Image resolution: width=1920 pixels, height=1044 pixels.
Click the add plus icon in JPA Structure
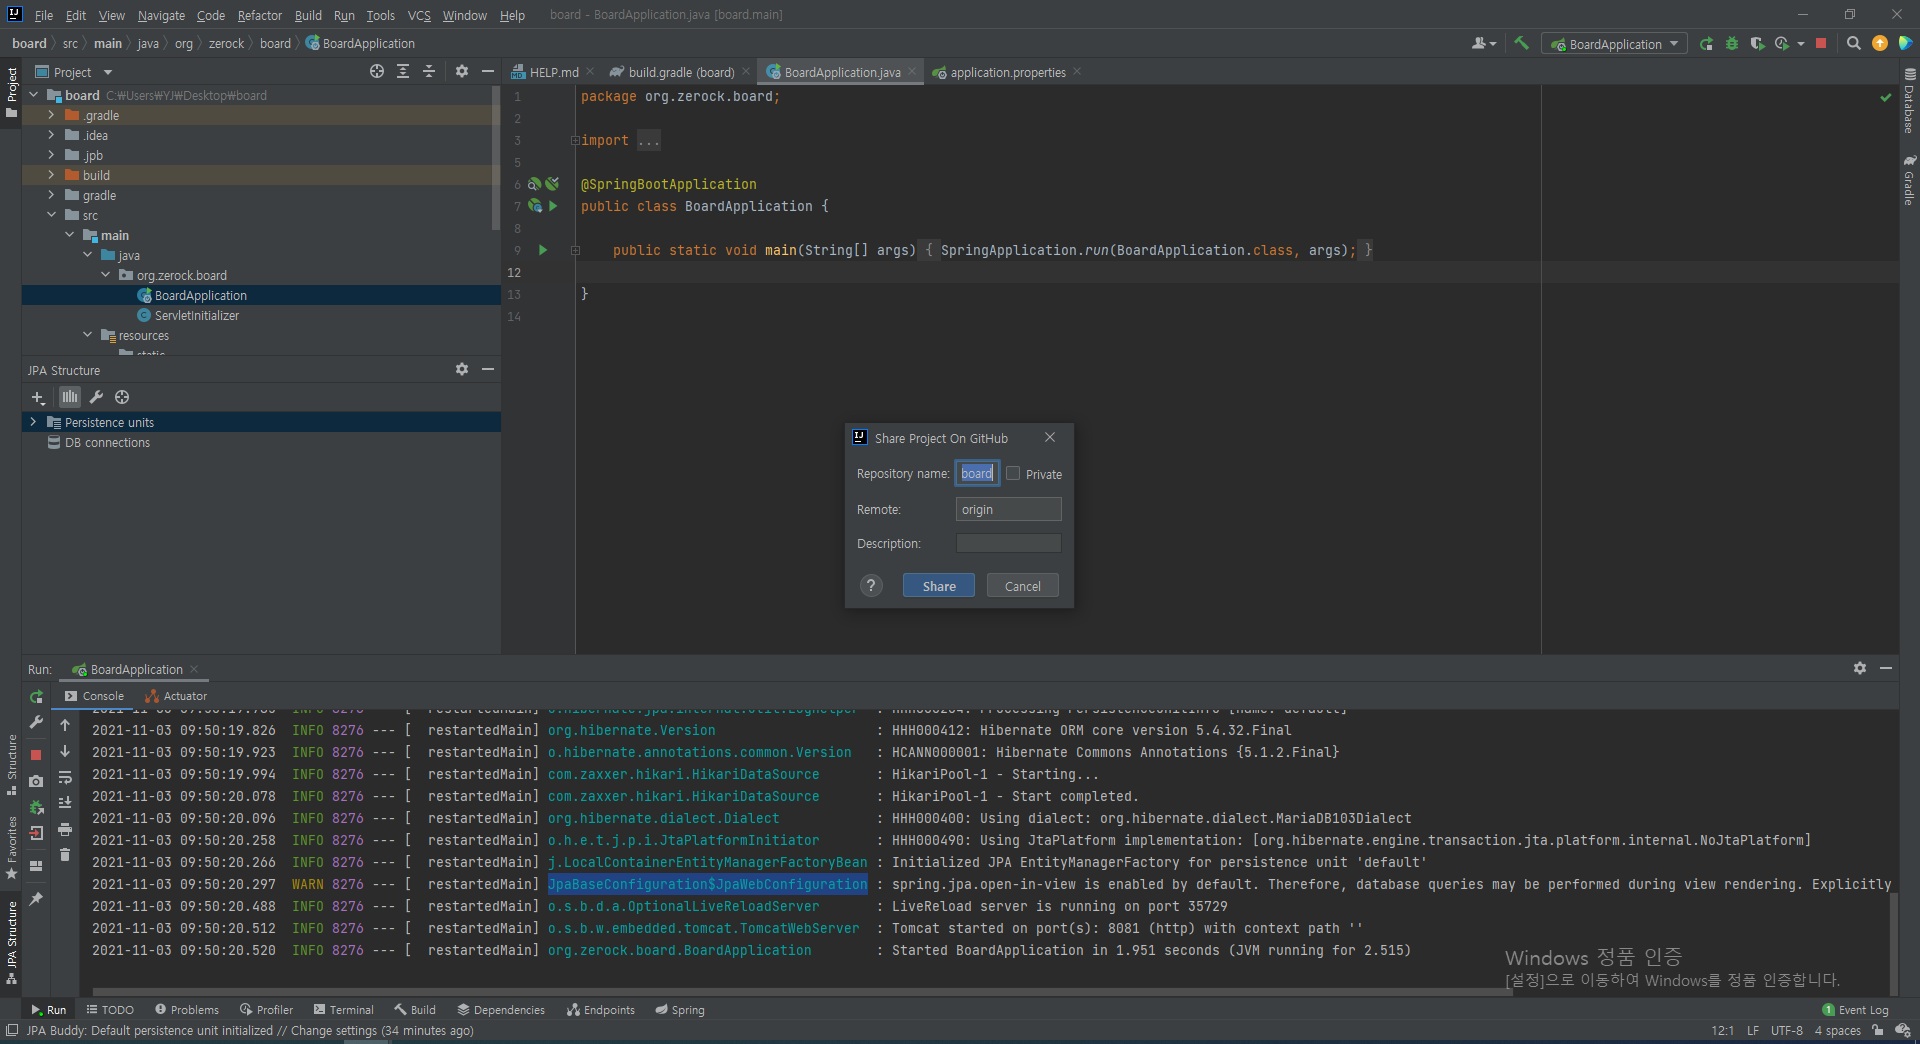coord(38,397)
